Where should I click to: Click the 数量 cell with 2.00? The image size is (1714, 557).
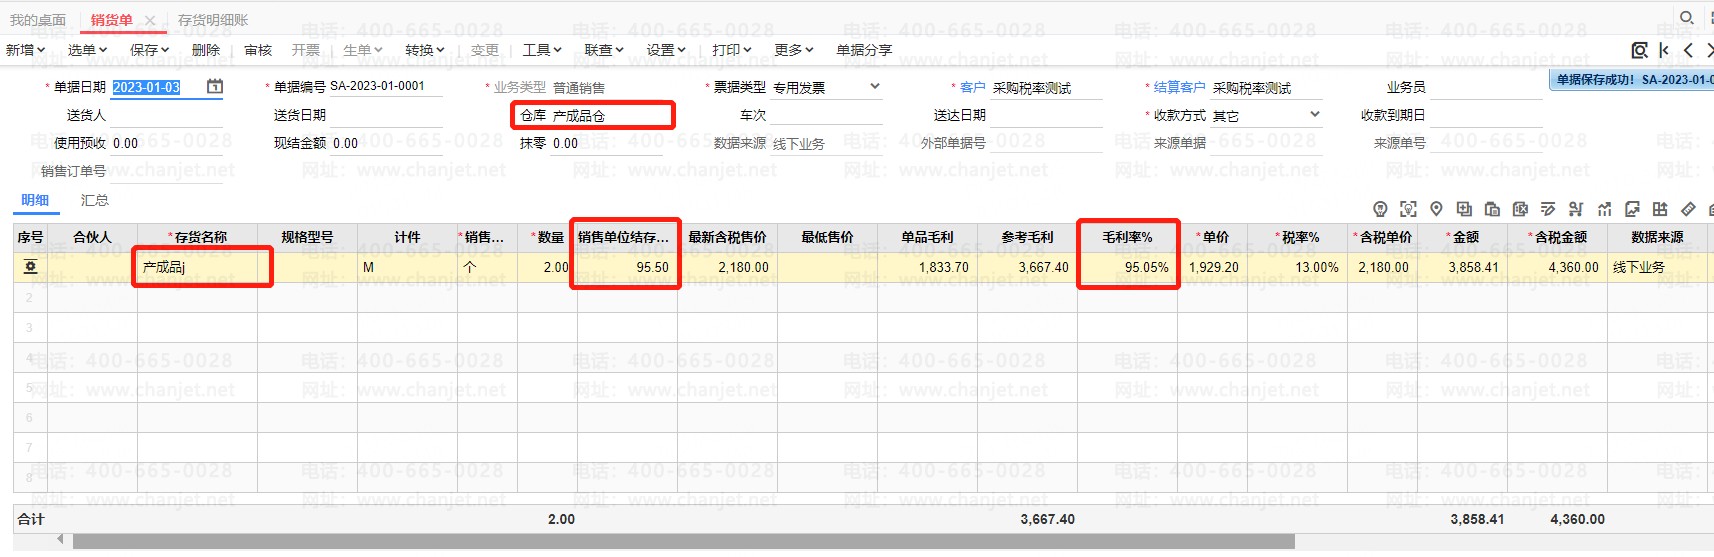[547, 267]
